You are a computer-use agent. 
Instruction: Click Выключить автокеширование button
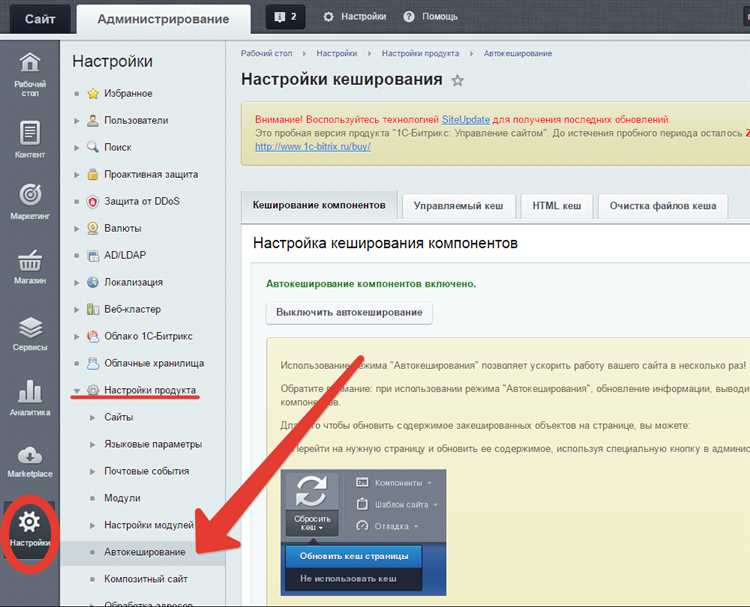pos(349,312)
